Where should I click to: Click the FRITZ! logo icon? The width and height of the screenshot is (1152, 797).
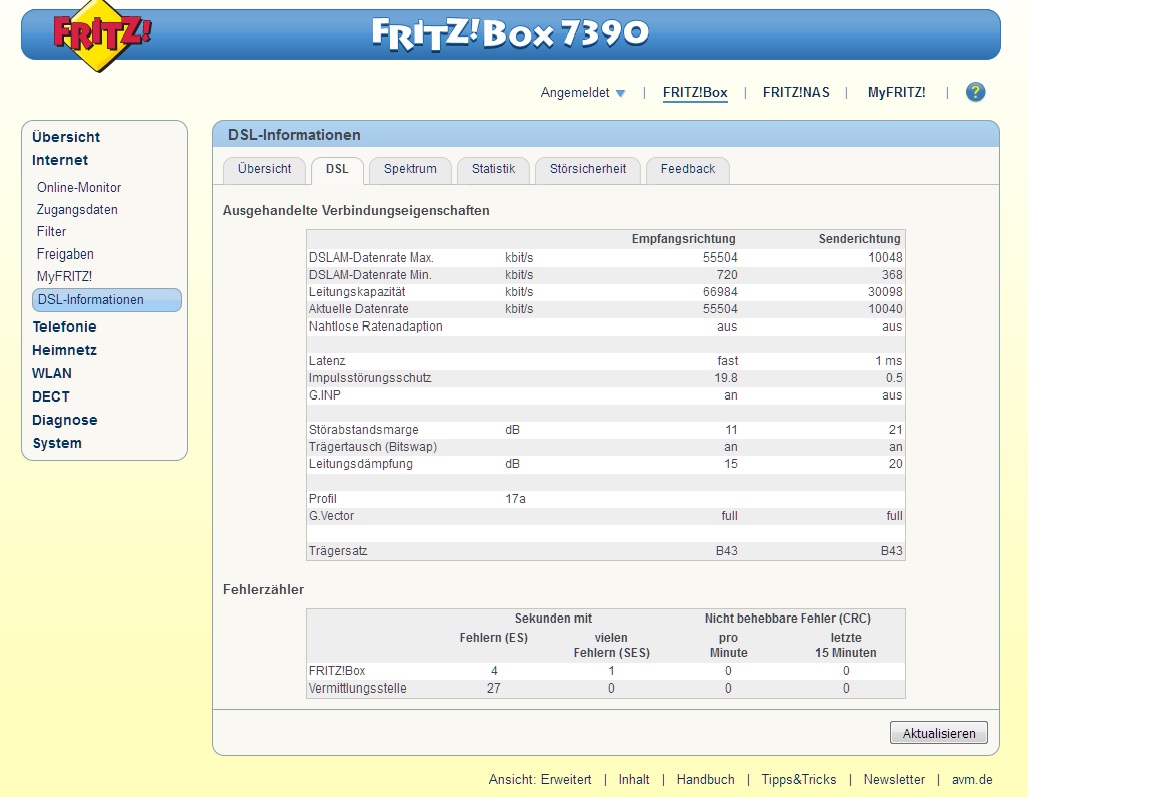101,35
